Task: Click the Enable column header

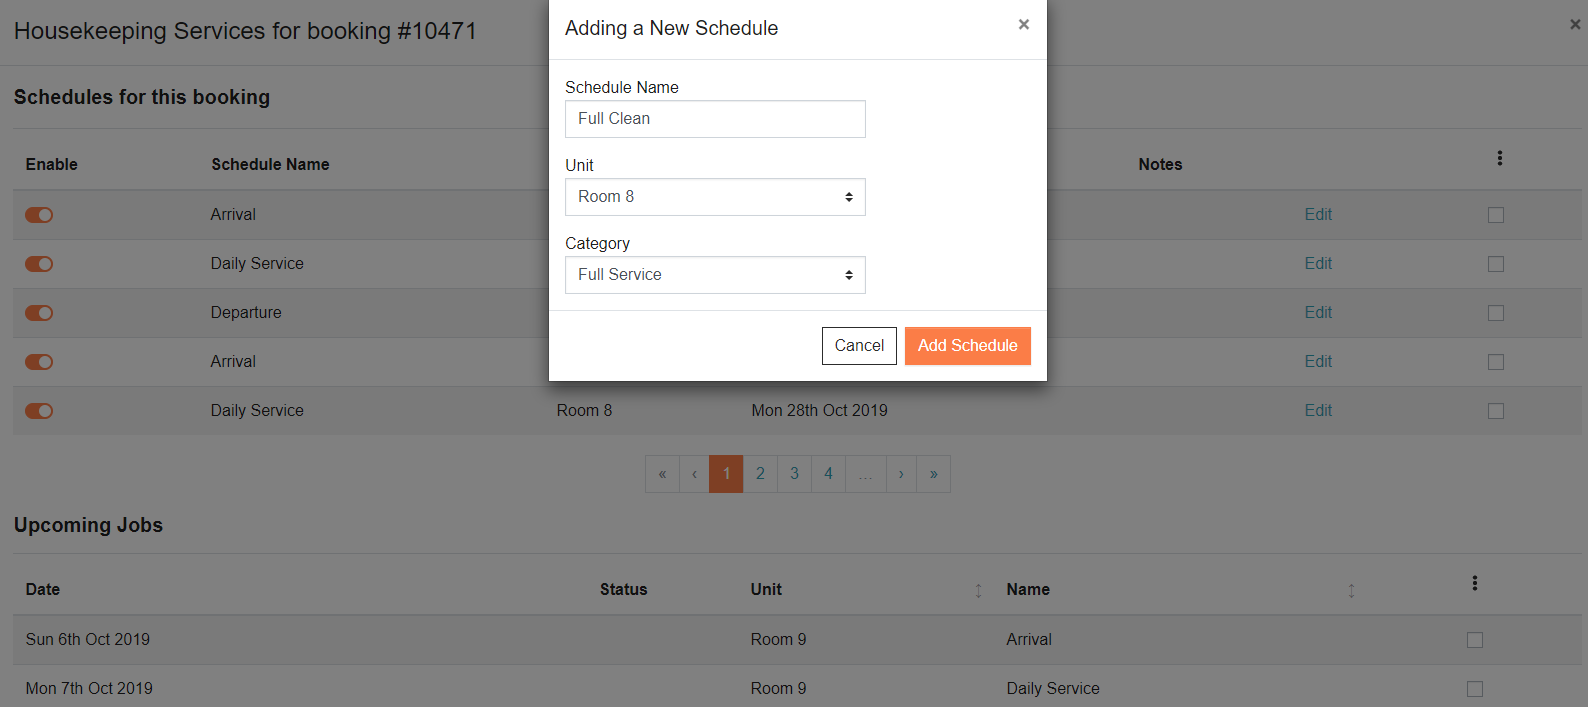Action: (52, 164)
